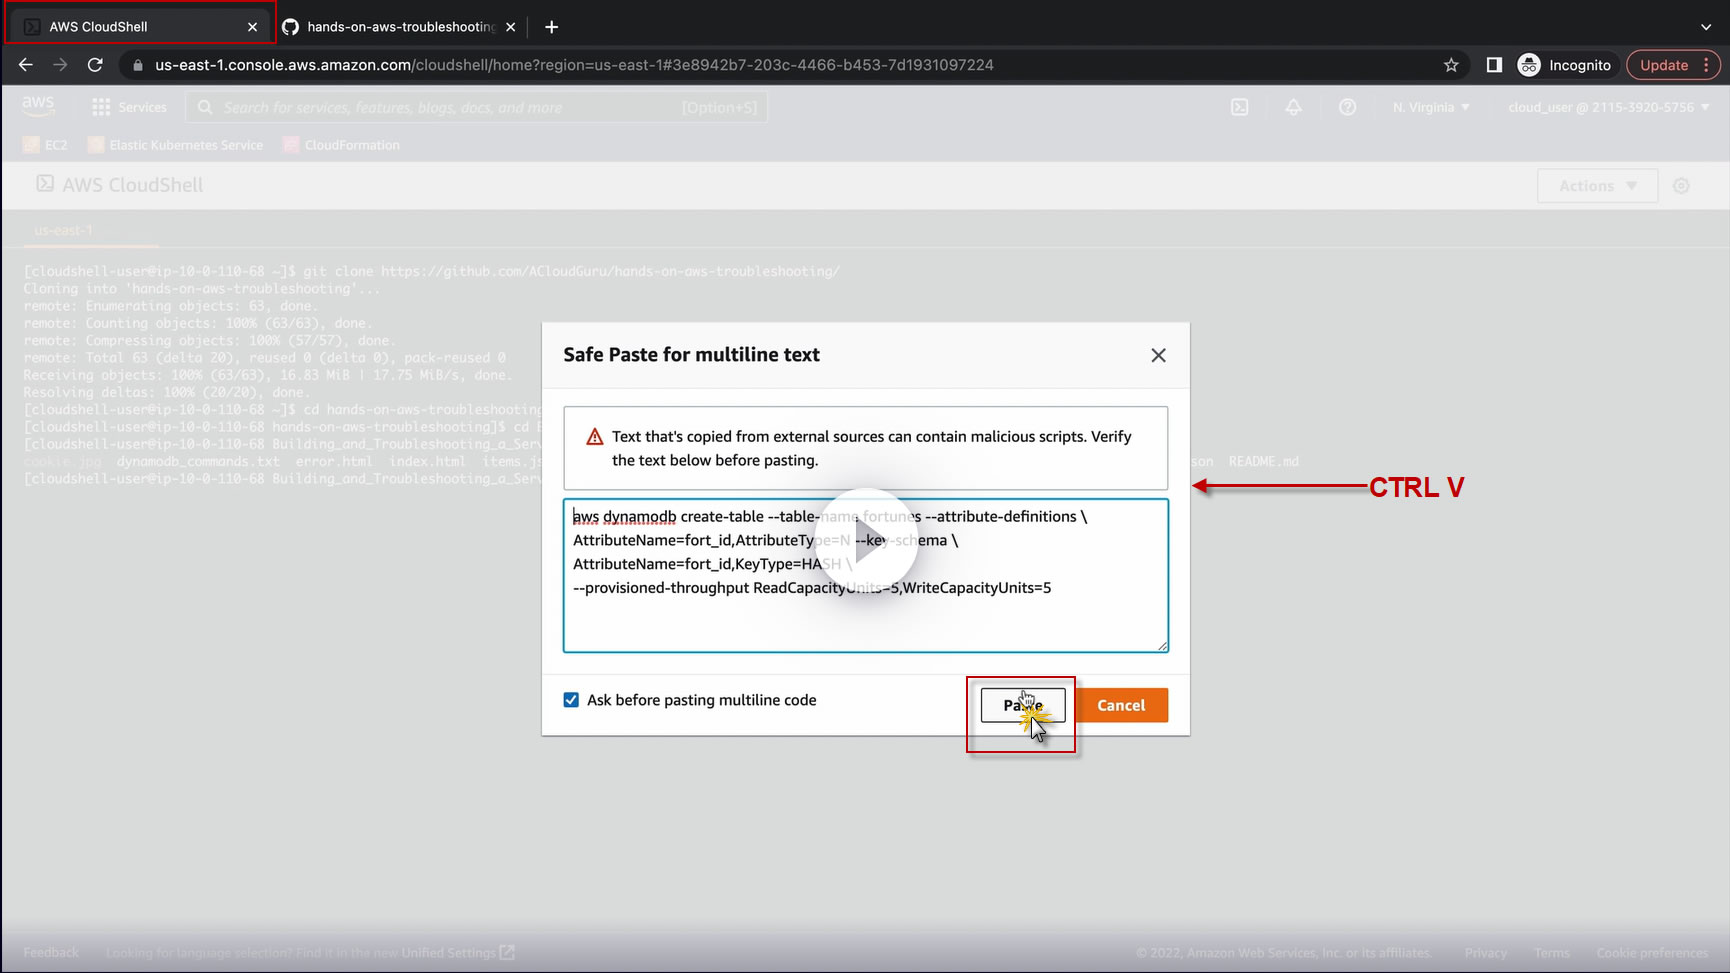Click the address bar URL
1730x973 pixels.
tap(574, 65)
